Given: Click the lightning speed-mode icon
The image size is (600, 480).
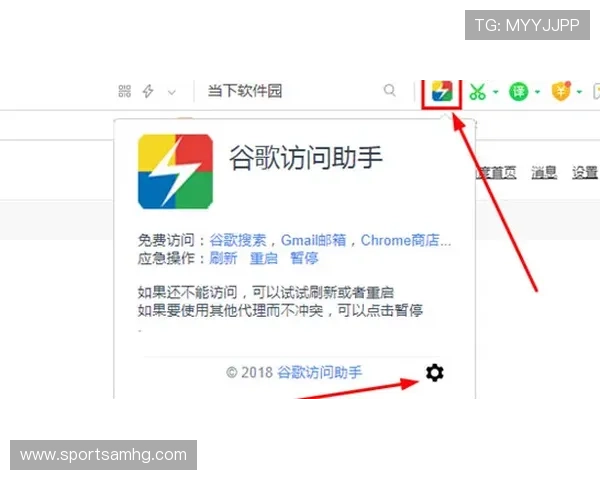Looking at the screenshot, I should click(x=148, y=91).
